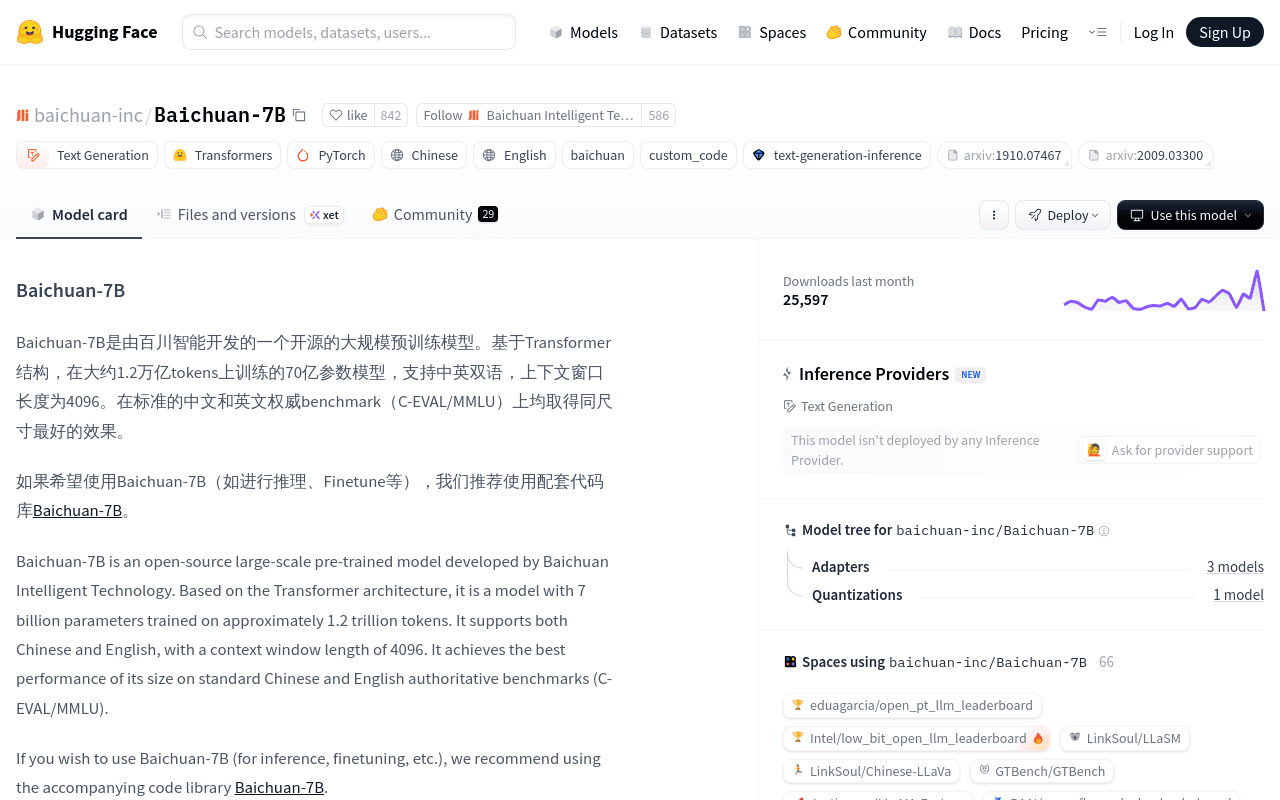
Task: Select the English language tag
Action: point(514,155)
